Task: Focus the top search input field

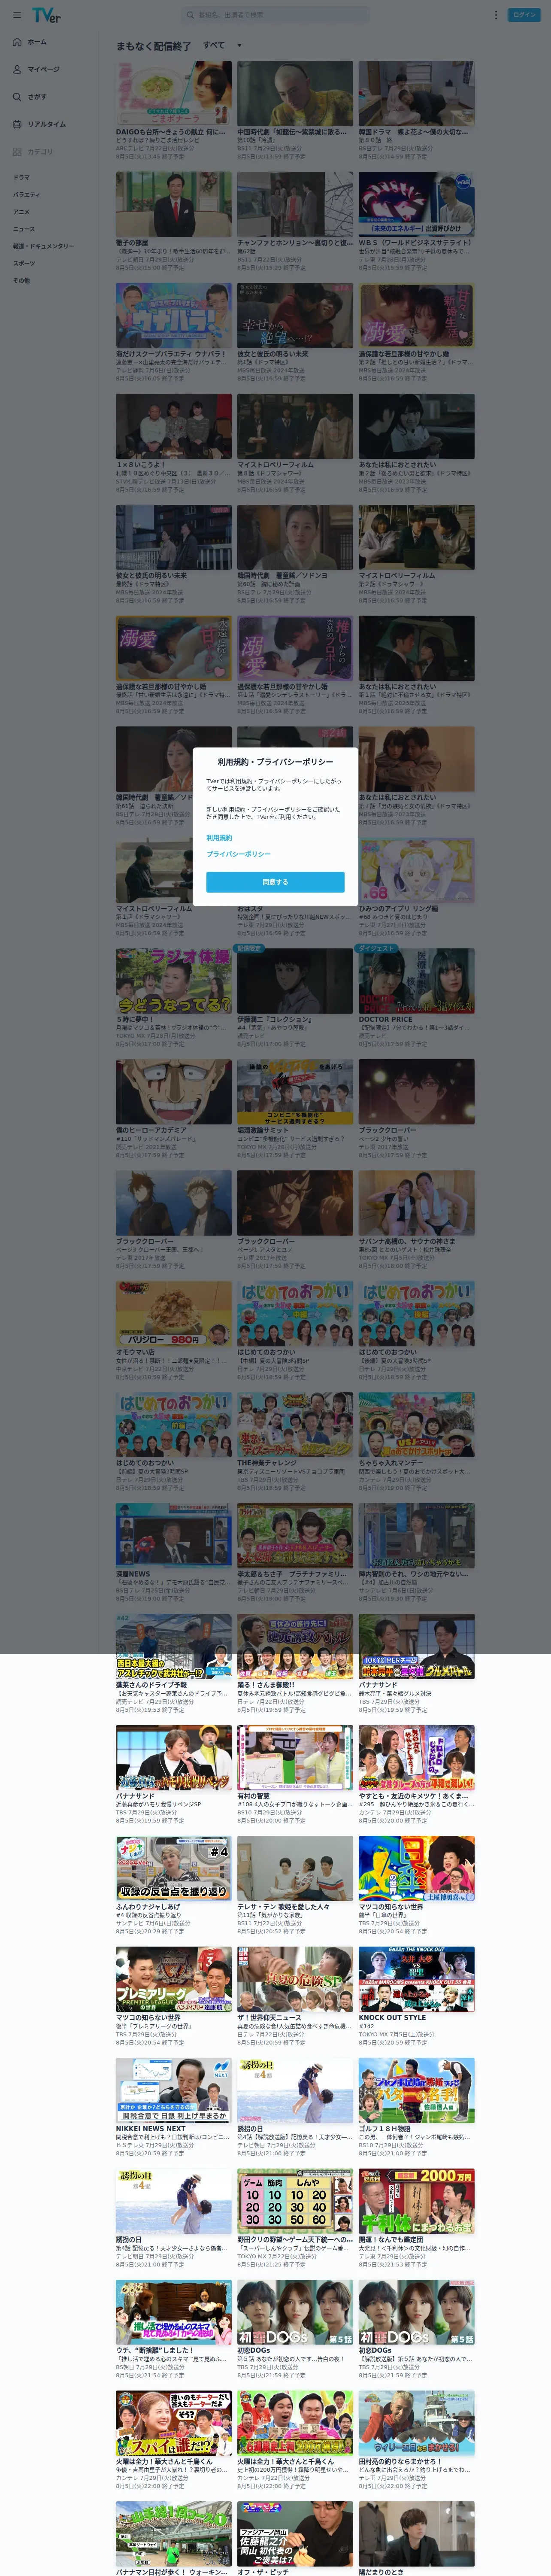Action: click(275, 15)
